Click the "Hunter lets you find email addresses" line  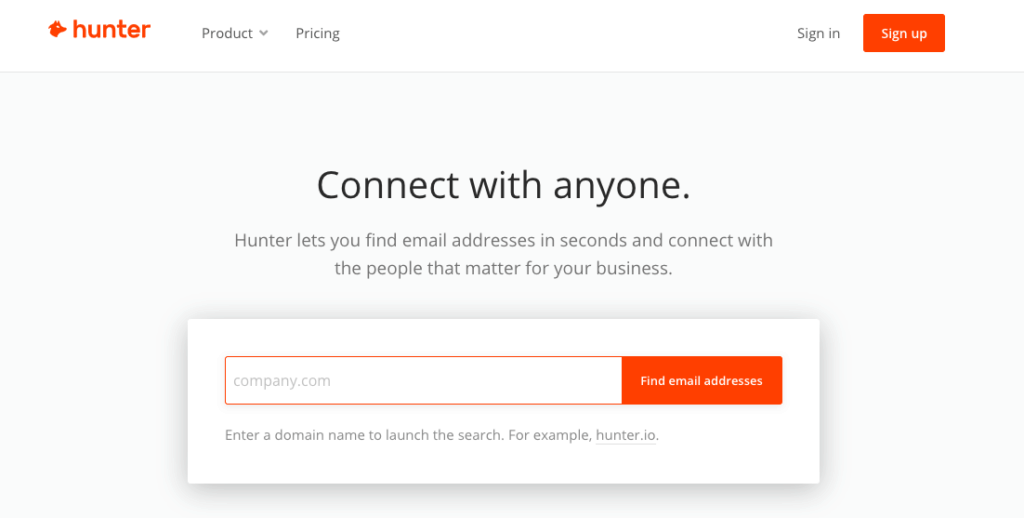503,240
